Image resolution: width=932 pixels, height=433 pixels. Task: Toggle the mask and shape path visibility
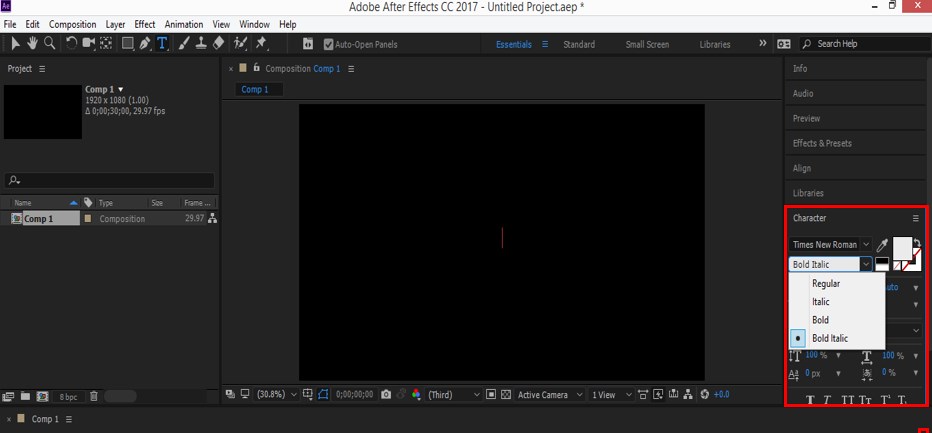[323, 394]
